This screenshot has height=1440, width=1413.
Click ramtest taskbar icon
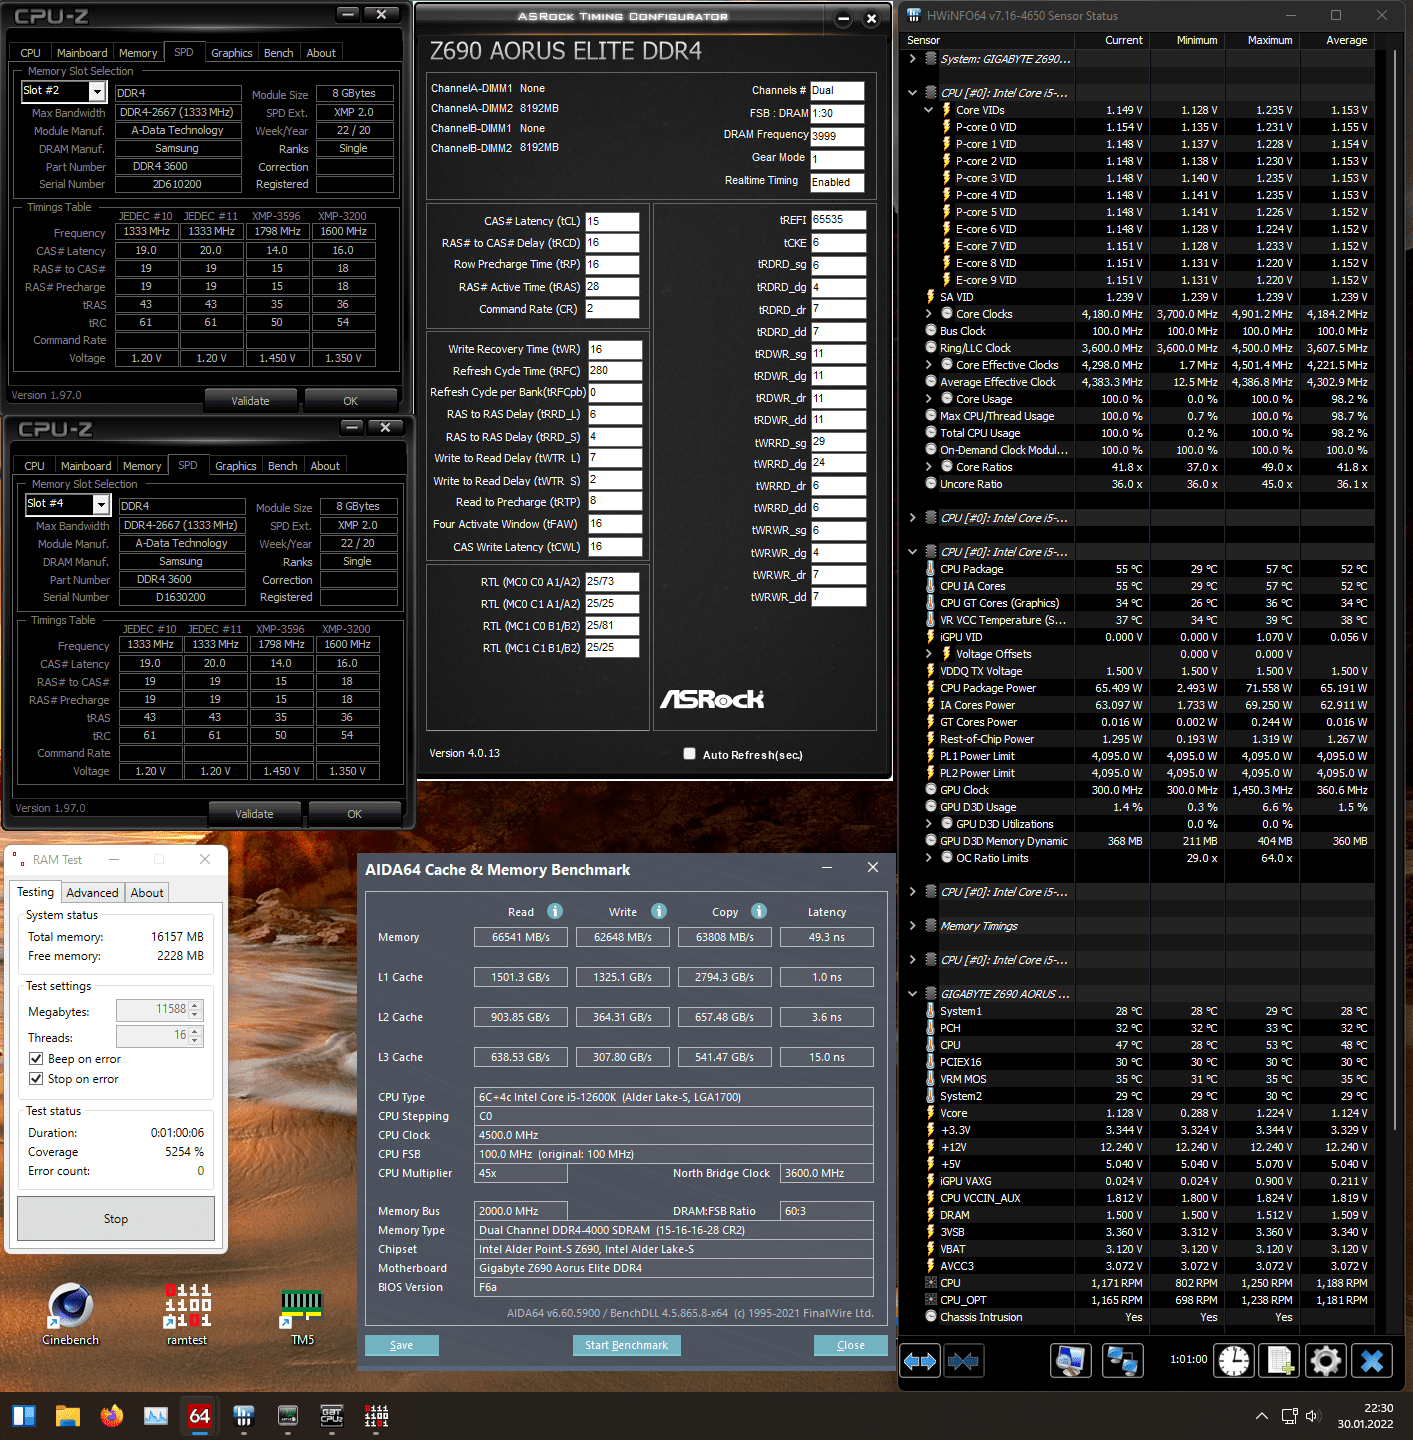pyautogui.click(x=376, y=1416)
